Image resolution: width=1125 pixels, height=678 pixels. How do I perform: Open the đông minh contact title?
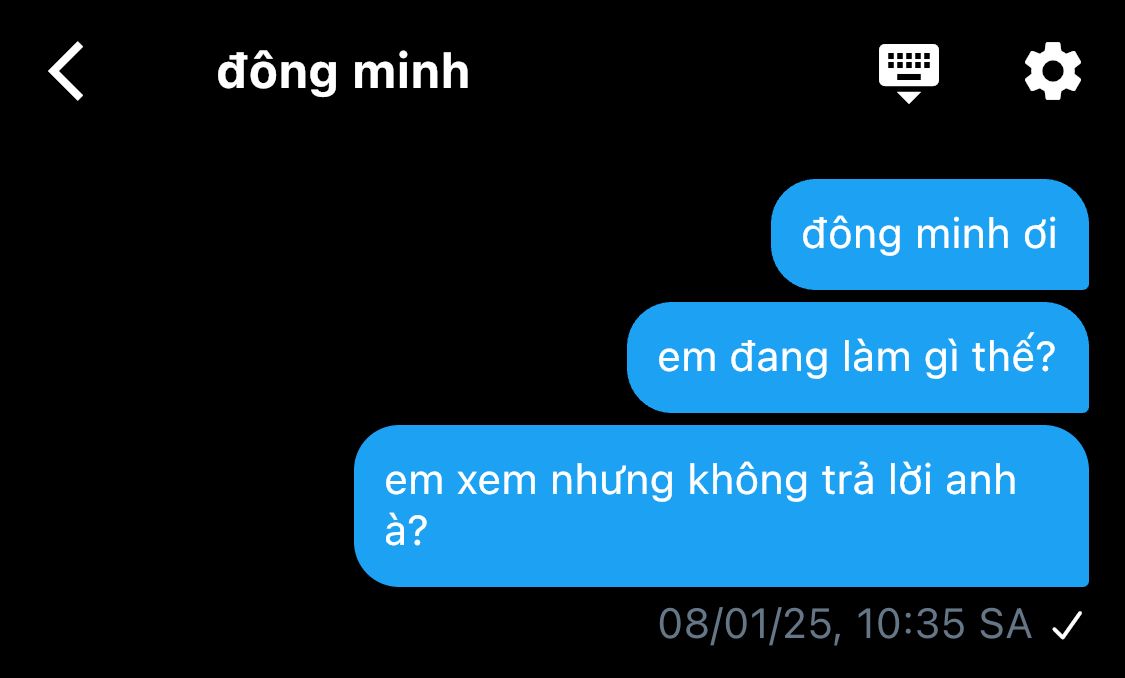pos(343,73)
